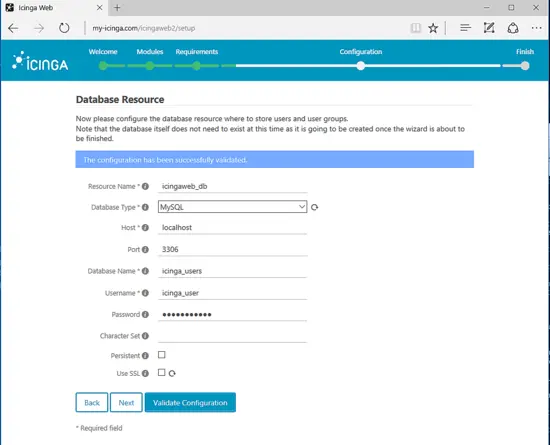The width and height of the screenshot is (550, 445).
Task: Enable the Persistent checkbox
Action: point(162,355)
